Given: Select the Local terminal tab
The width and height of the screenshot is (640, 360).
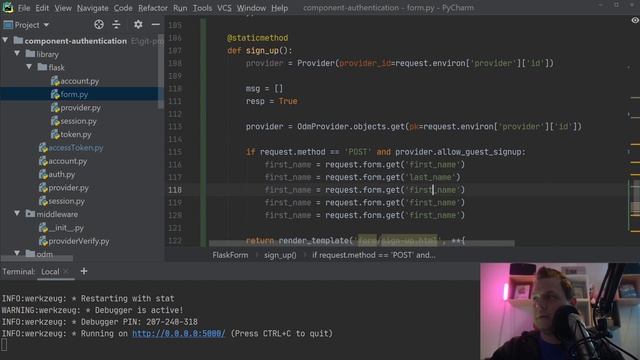Looking at the screenshot, I should 50,271.
